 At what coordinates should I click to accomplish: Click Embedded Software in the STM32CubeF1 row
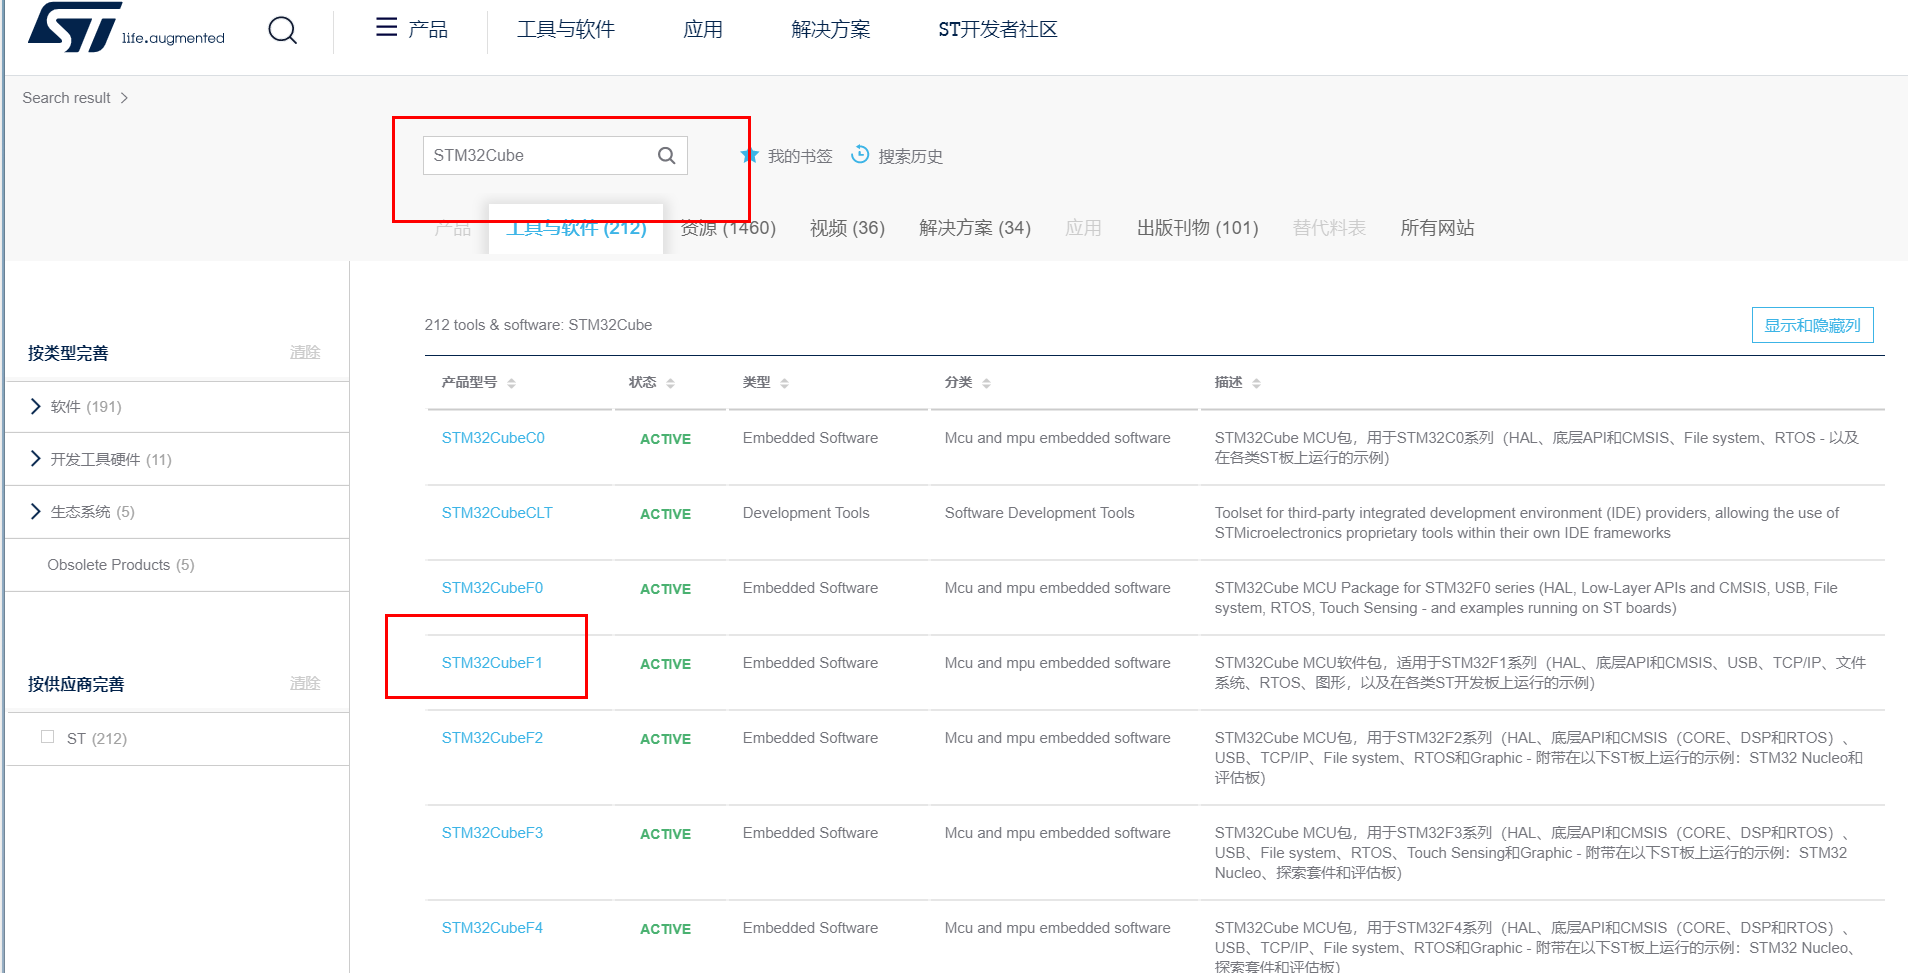point(810,663)
